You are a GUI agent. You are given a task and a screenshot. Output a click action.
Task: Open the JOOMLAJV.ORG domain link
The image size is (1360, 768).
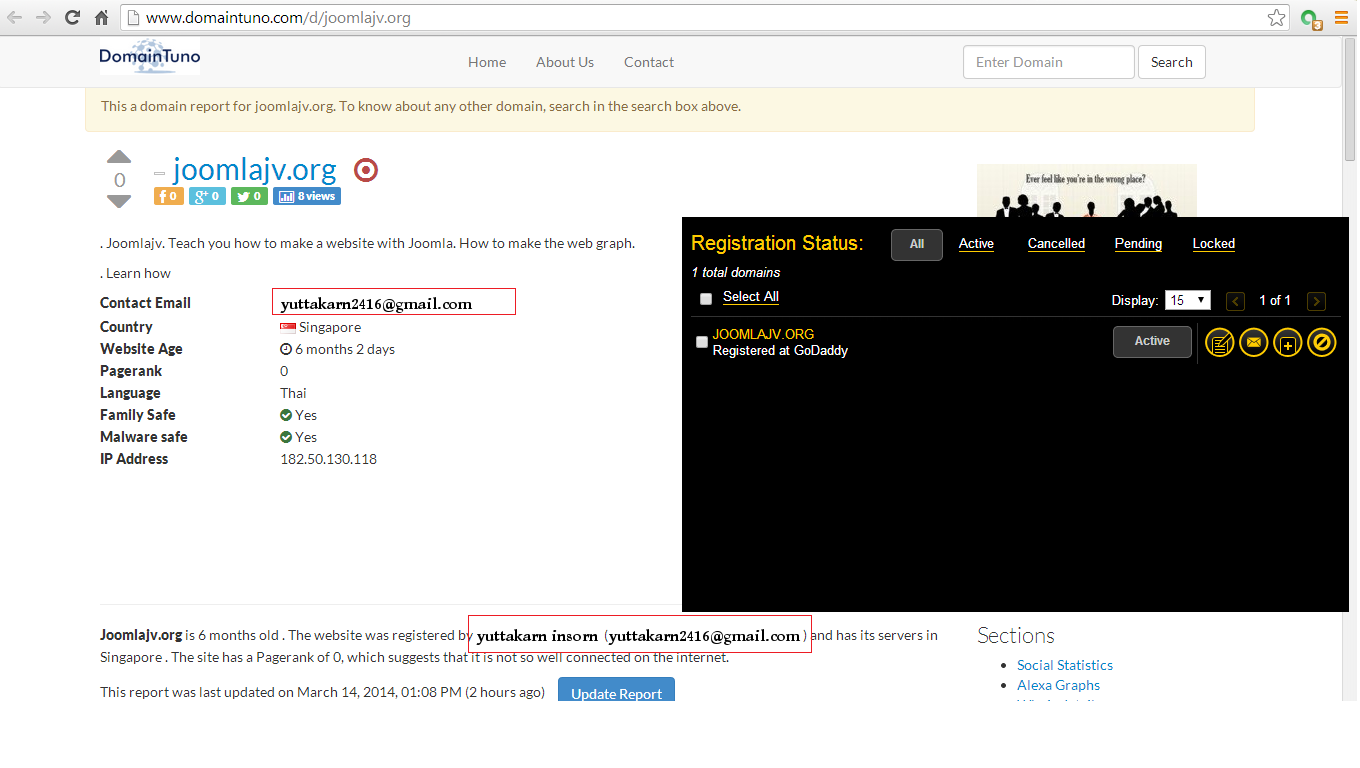(x=763, y=334)
